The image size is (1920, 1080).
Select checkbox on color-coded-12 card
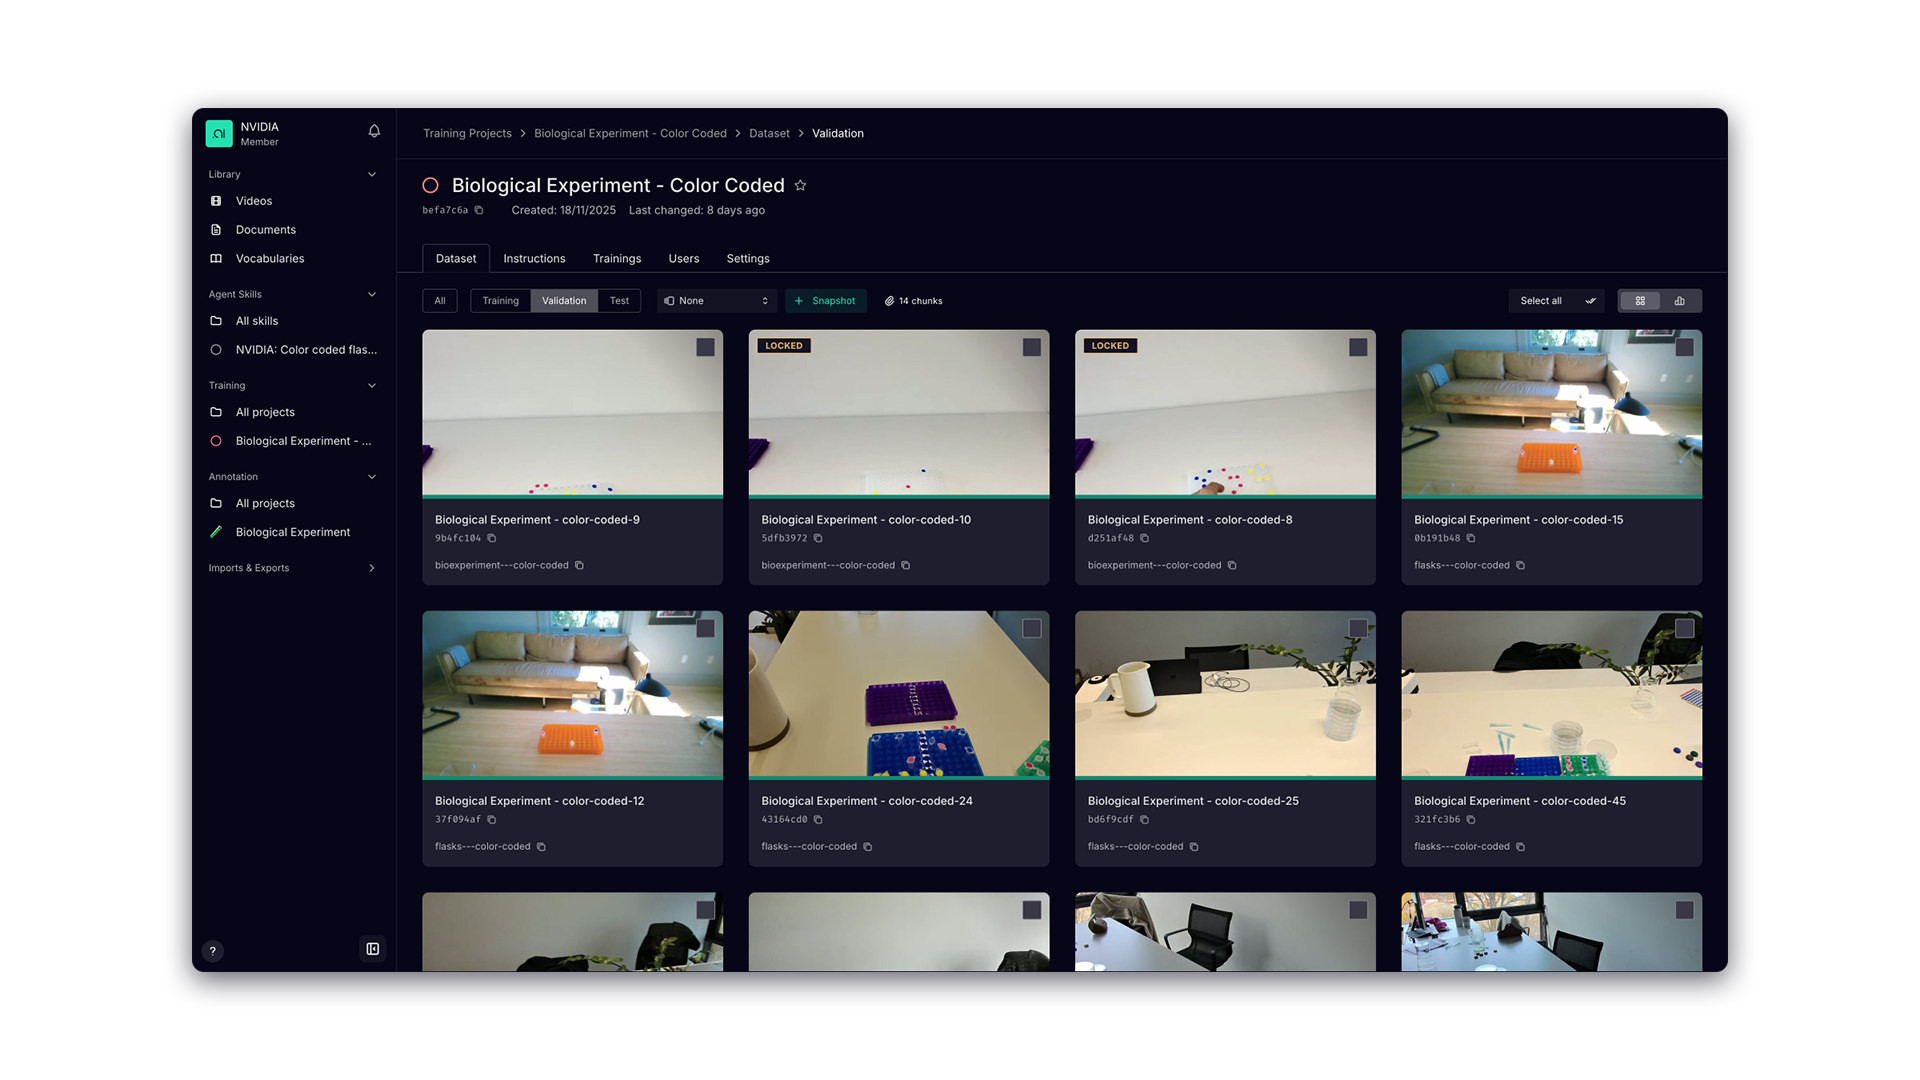click(706, 628)
